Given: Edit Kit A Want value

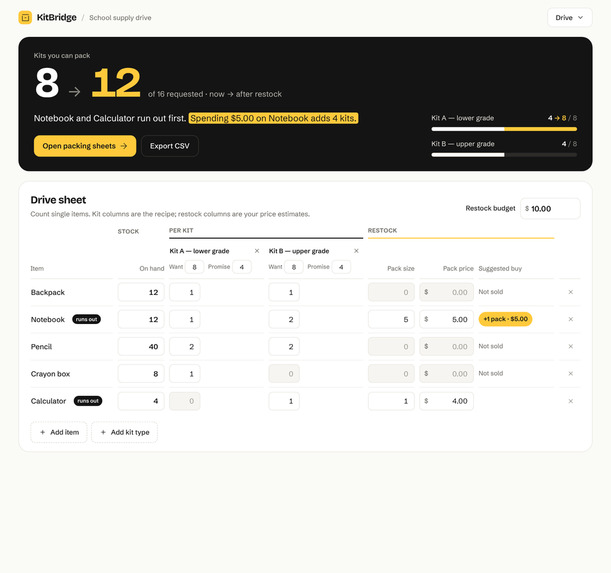Looking at the screenshot, I should pos(194,267).
